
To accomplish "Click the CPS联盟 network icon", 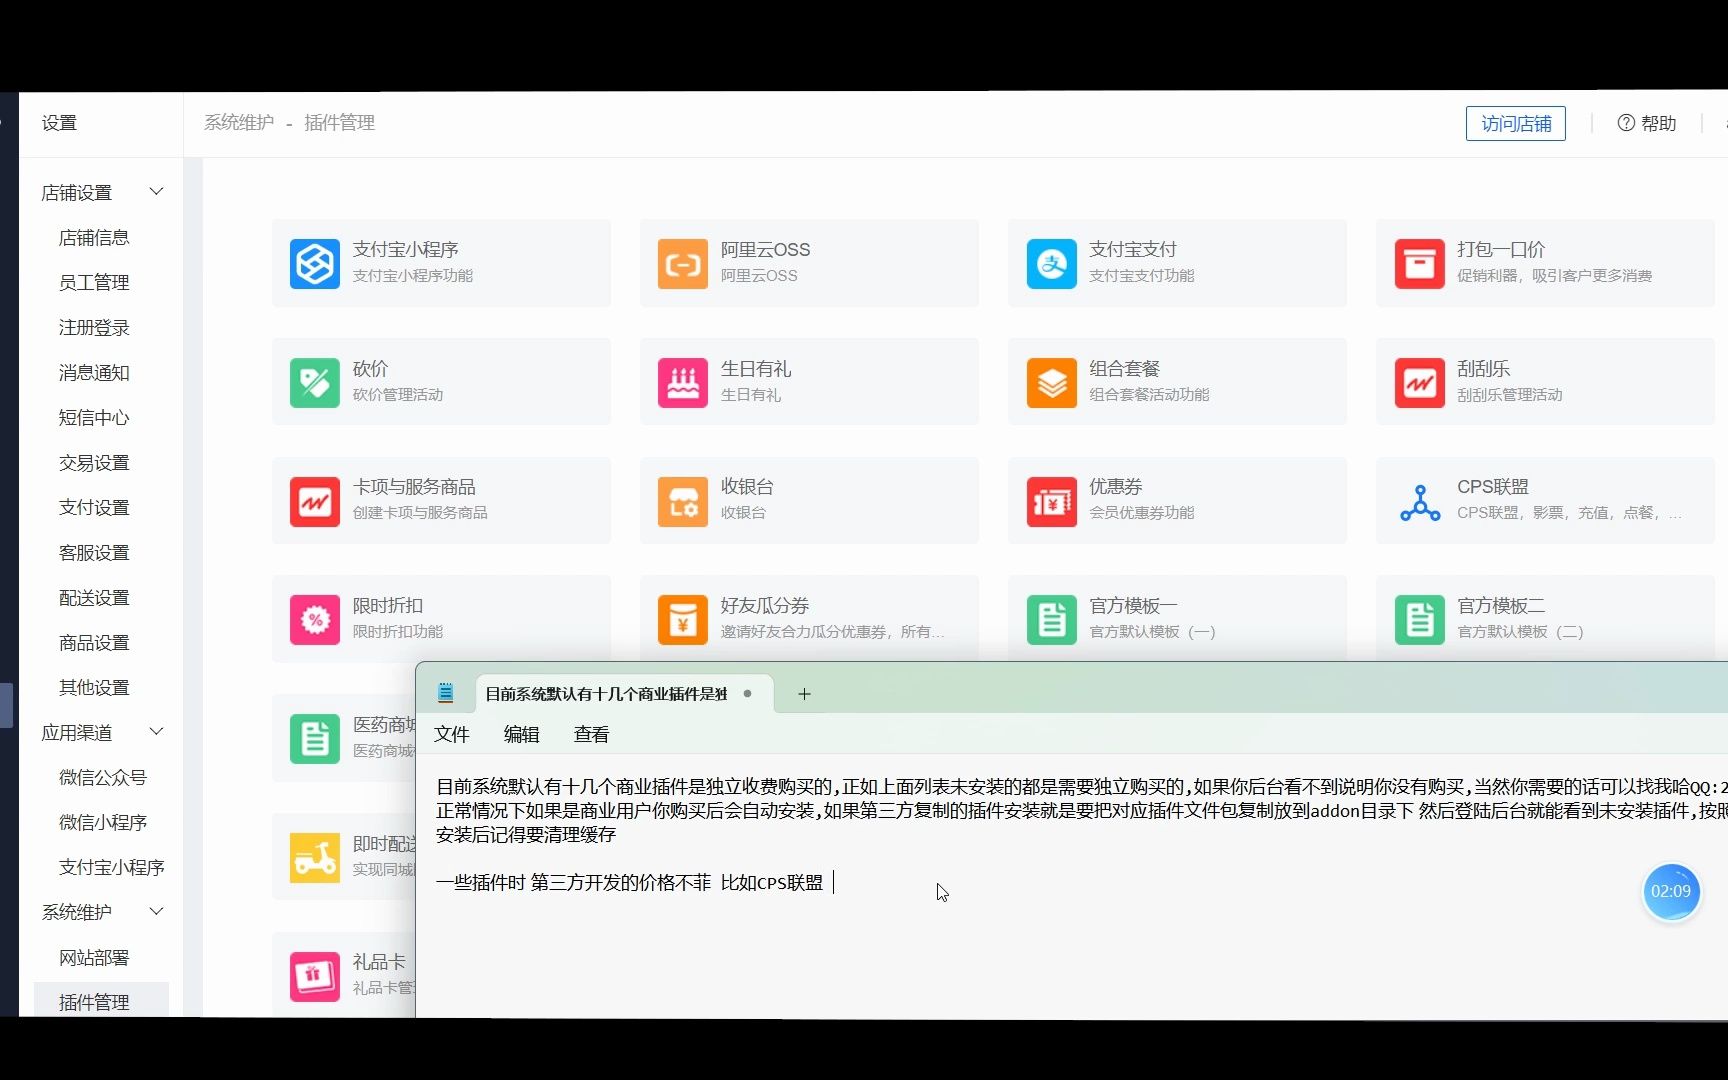I will (x=1419, y=501).
